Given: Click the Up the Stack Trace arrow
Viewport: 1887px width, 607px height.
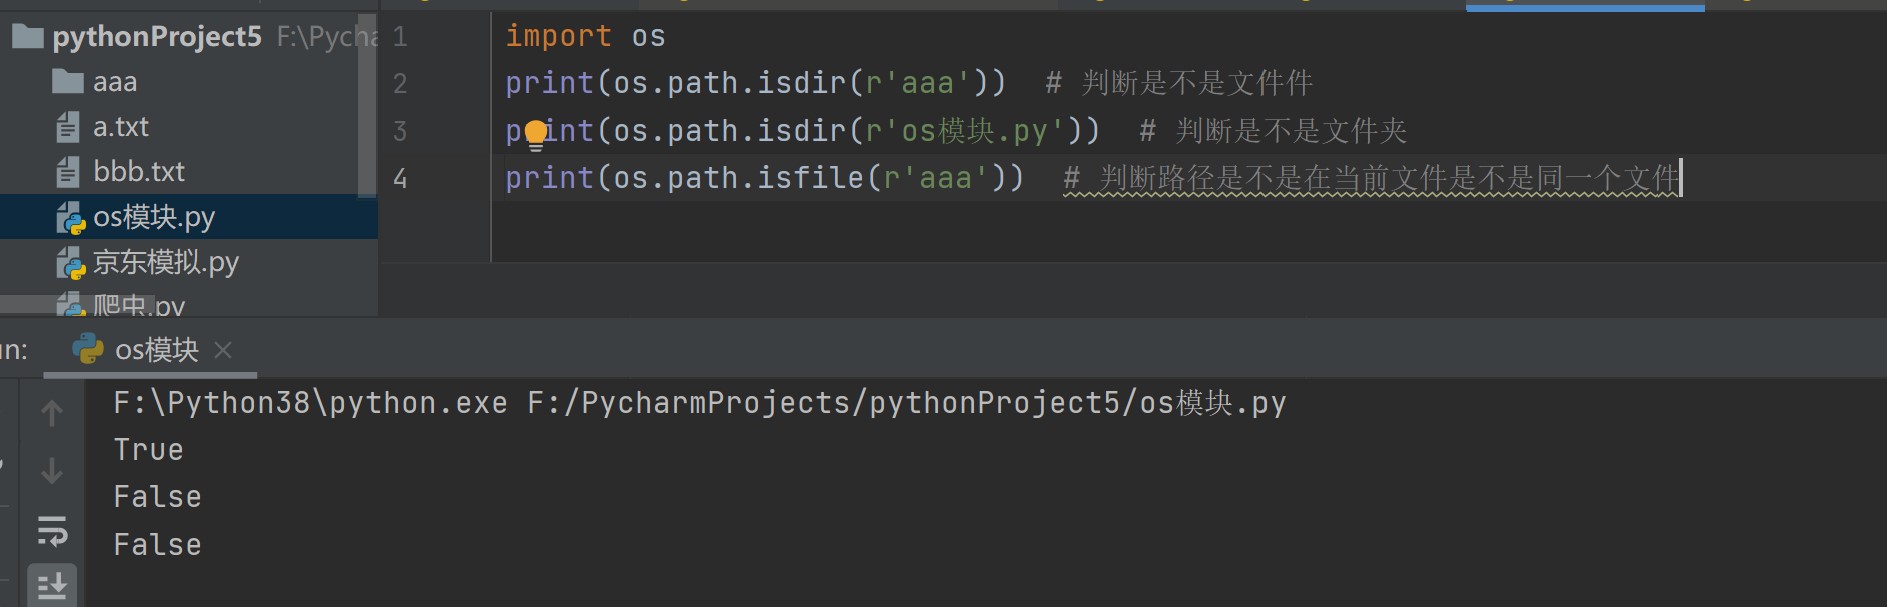Looking at the screenshot, I should pyautogui.click(x=52, y=413).
